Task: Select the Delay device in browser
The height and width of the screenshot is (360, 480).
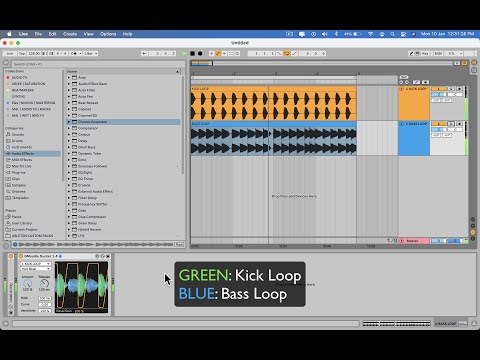Action: (82, 141)
